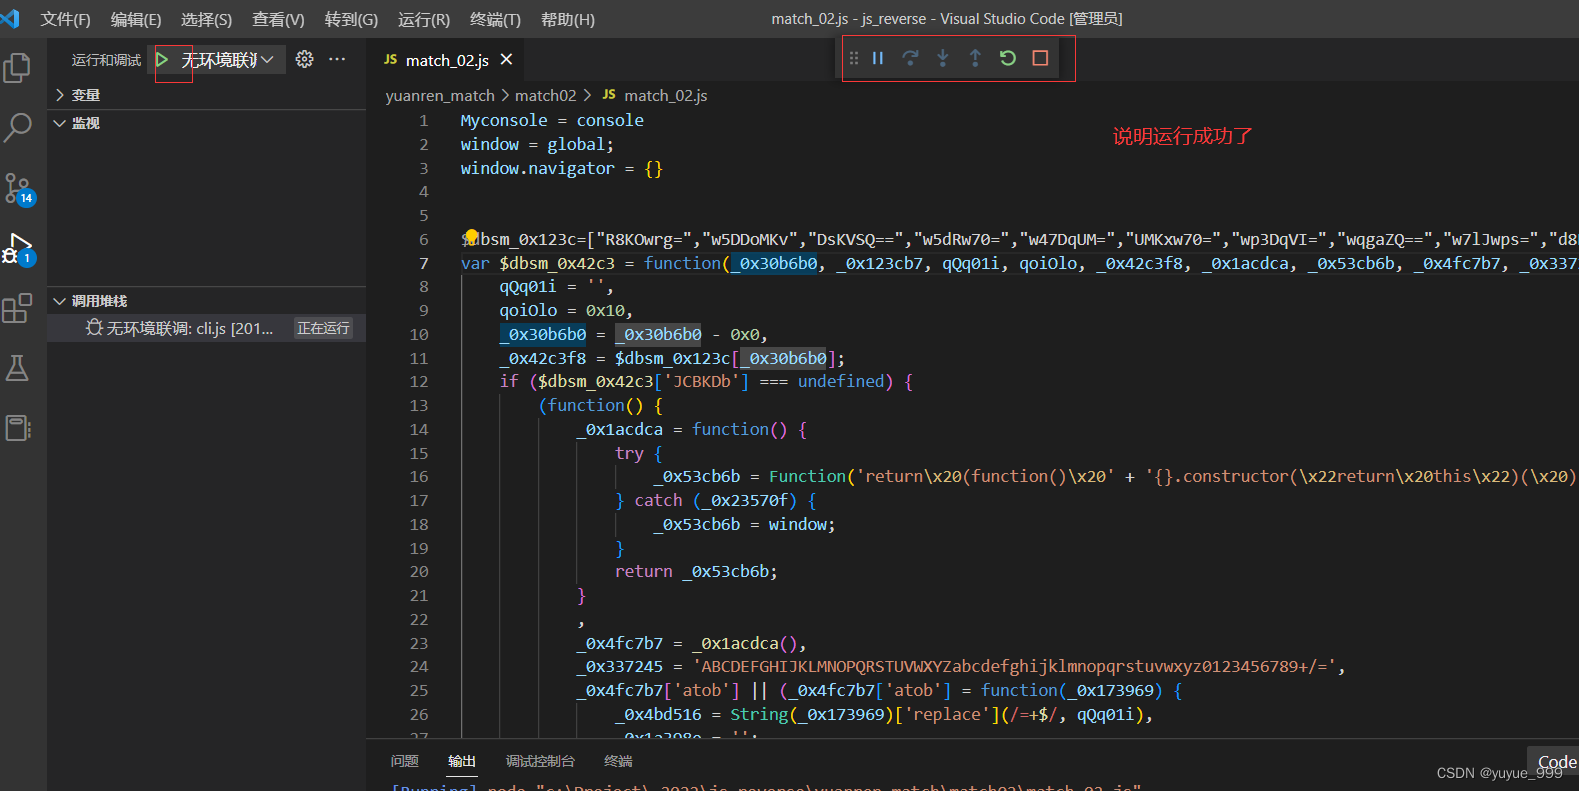Image resolution: width=1579 pixels, height=791 pixels.
Task: Open the 选择(S) menu
Action: tap(206, 19)
